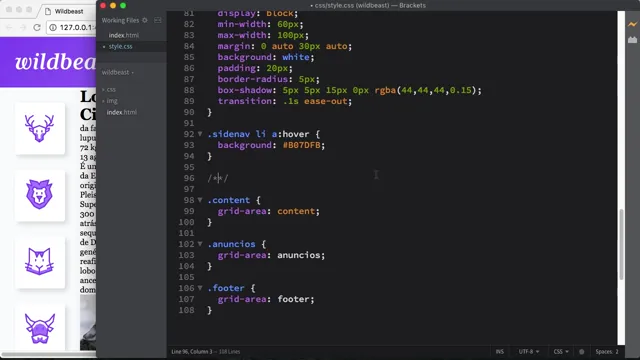
Task: Open wildbeast project dropdown
Action: 118,72
